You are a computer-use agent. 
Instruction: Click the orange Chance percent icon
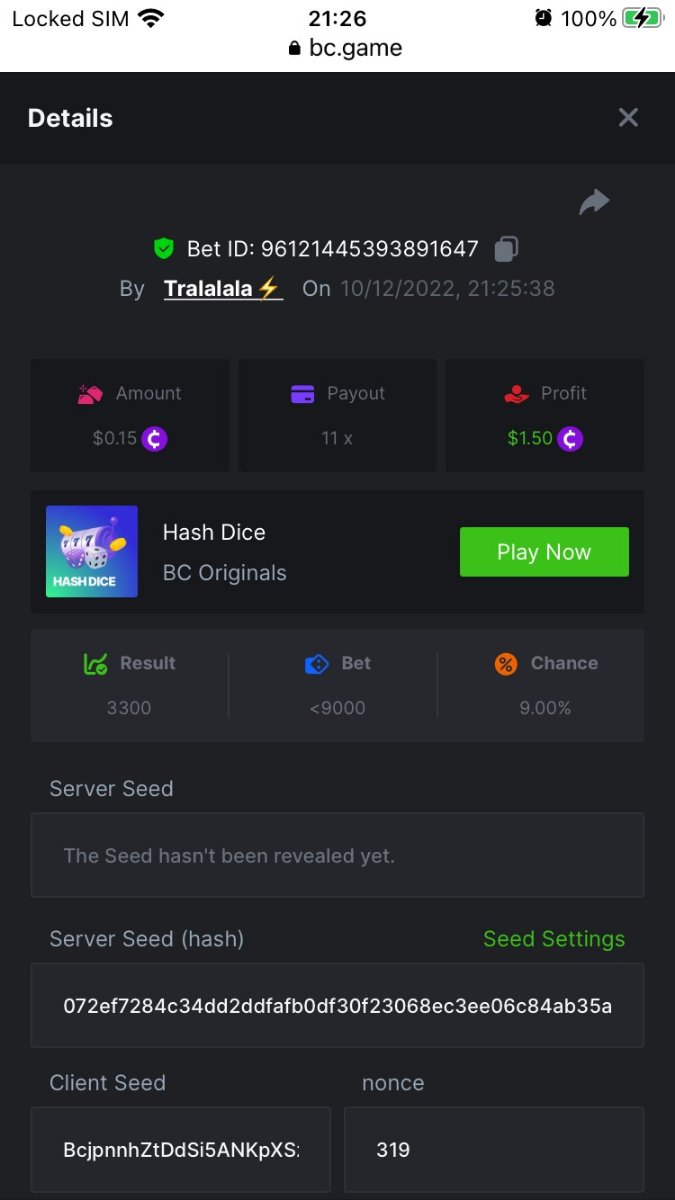506,663
